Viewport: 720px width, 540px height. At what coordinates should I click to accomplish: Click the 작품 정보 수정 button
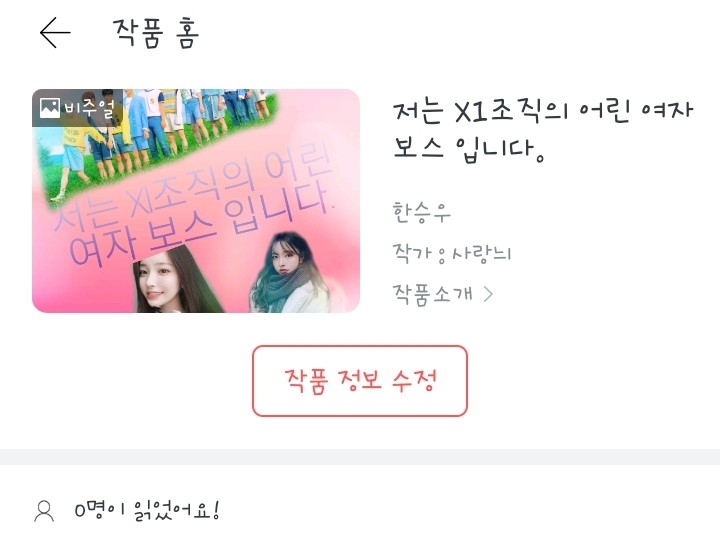(x=360, y=381)
